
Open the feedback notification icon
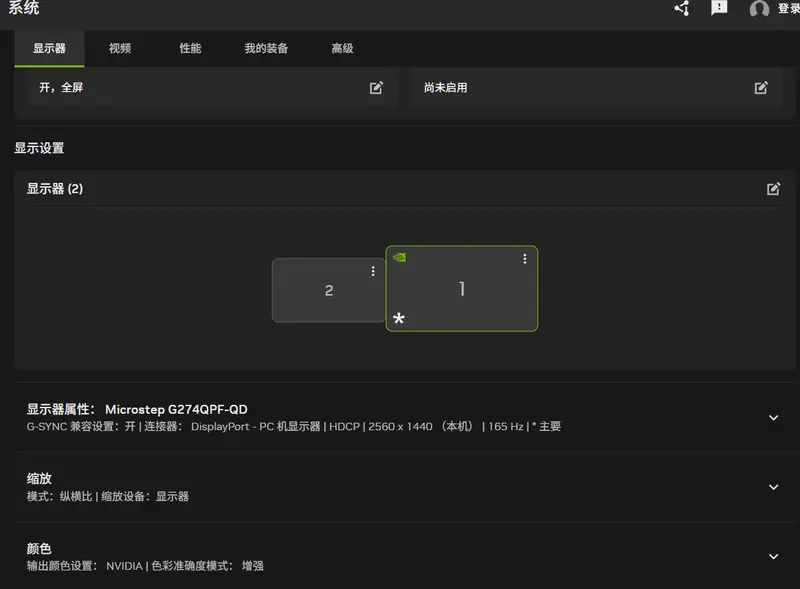pyautogui.click(x=719, y=8)
